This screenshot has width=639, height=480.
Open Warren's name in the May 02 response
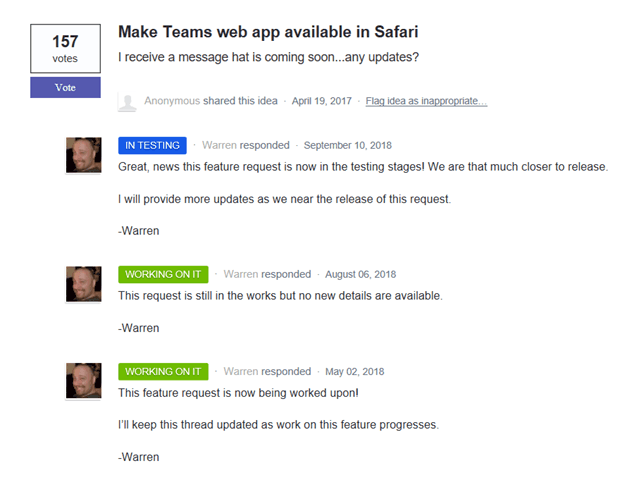pyautogui.click(x=241, y=371)
